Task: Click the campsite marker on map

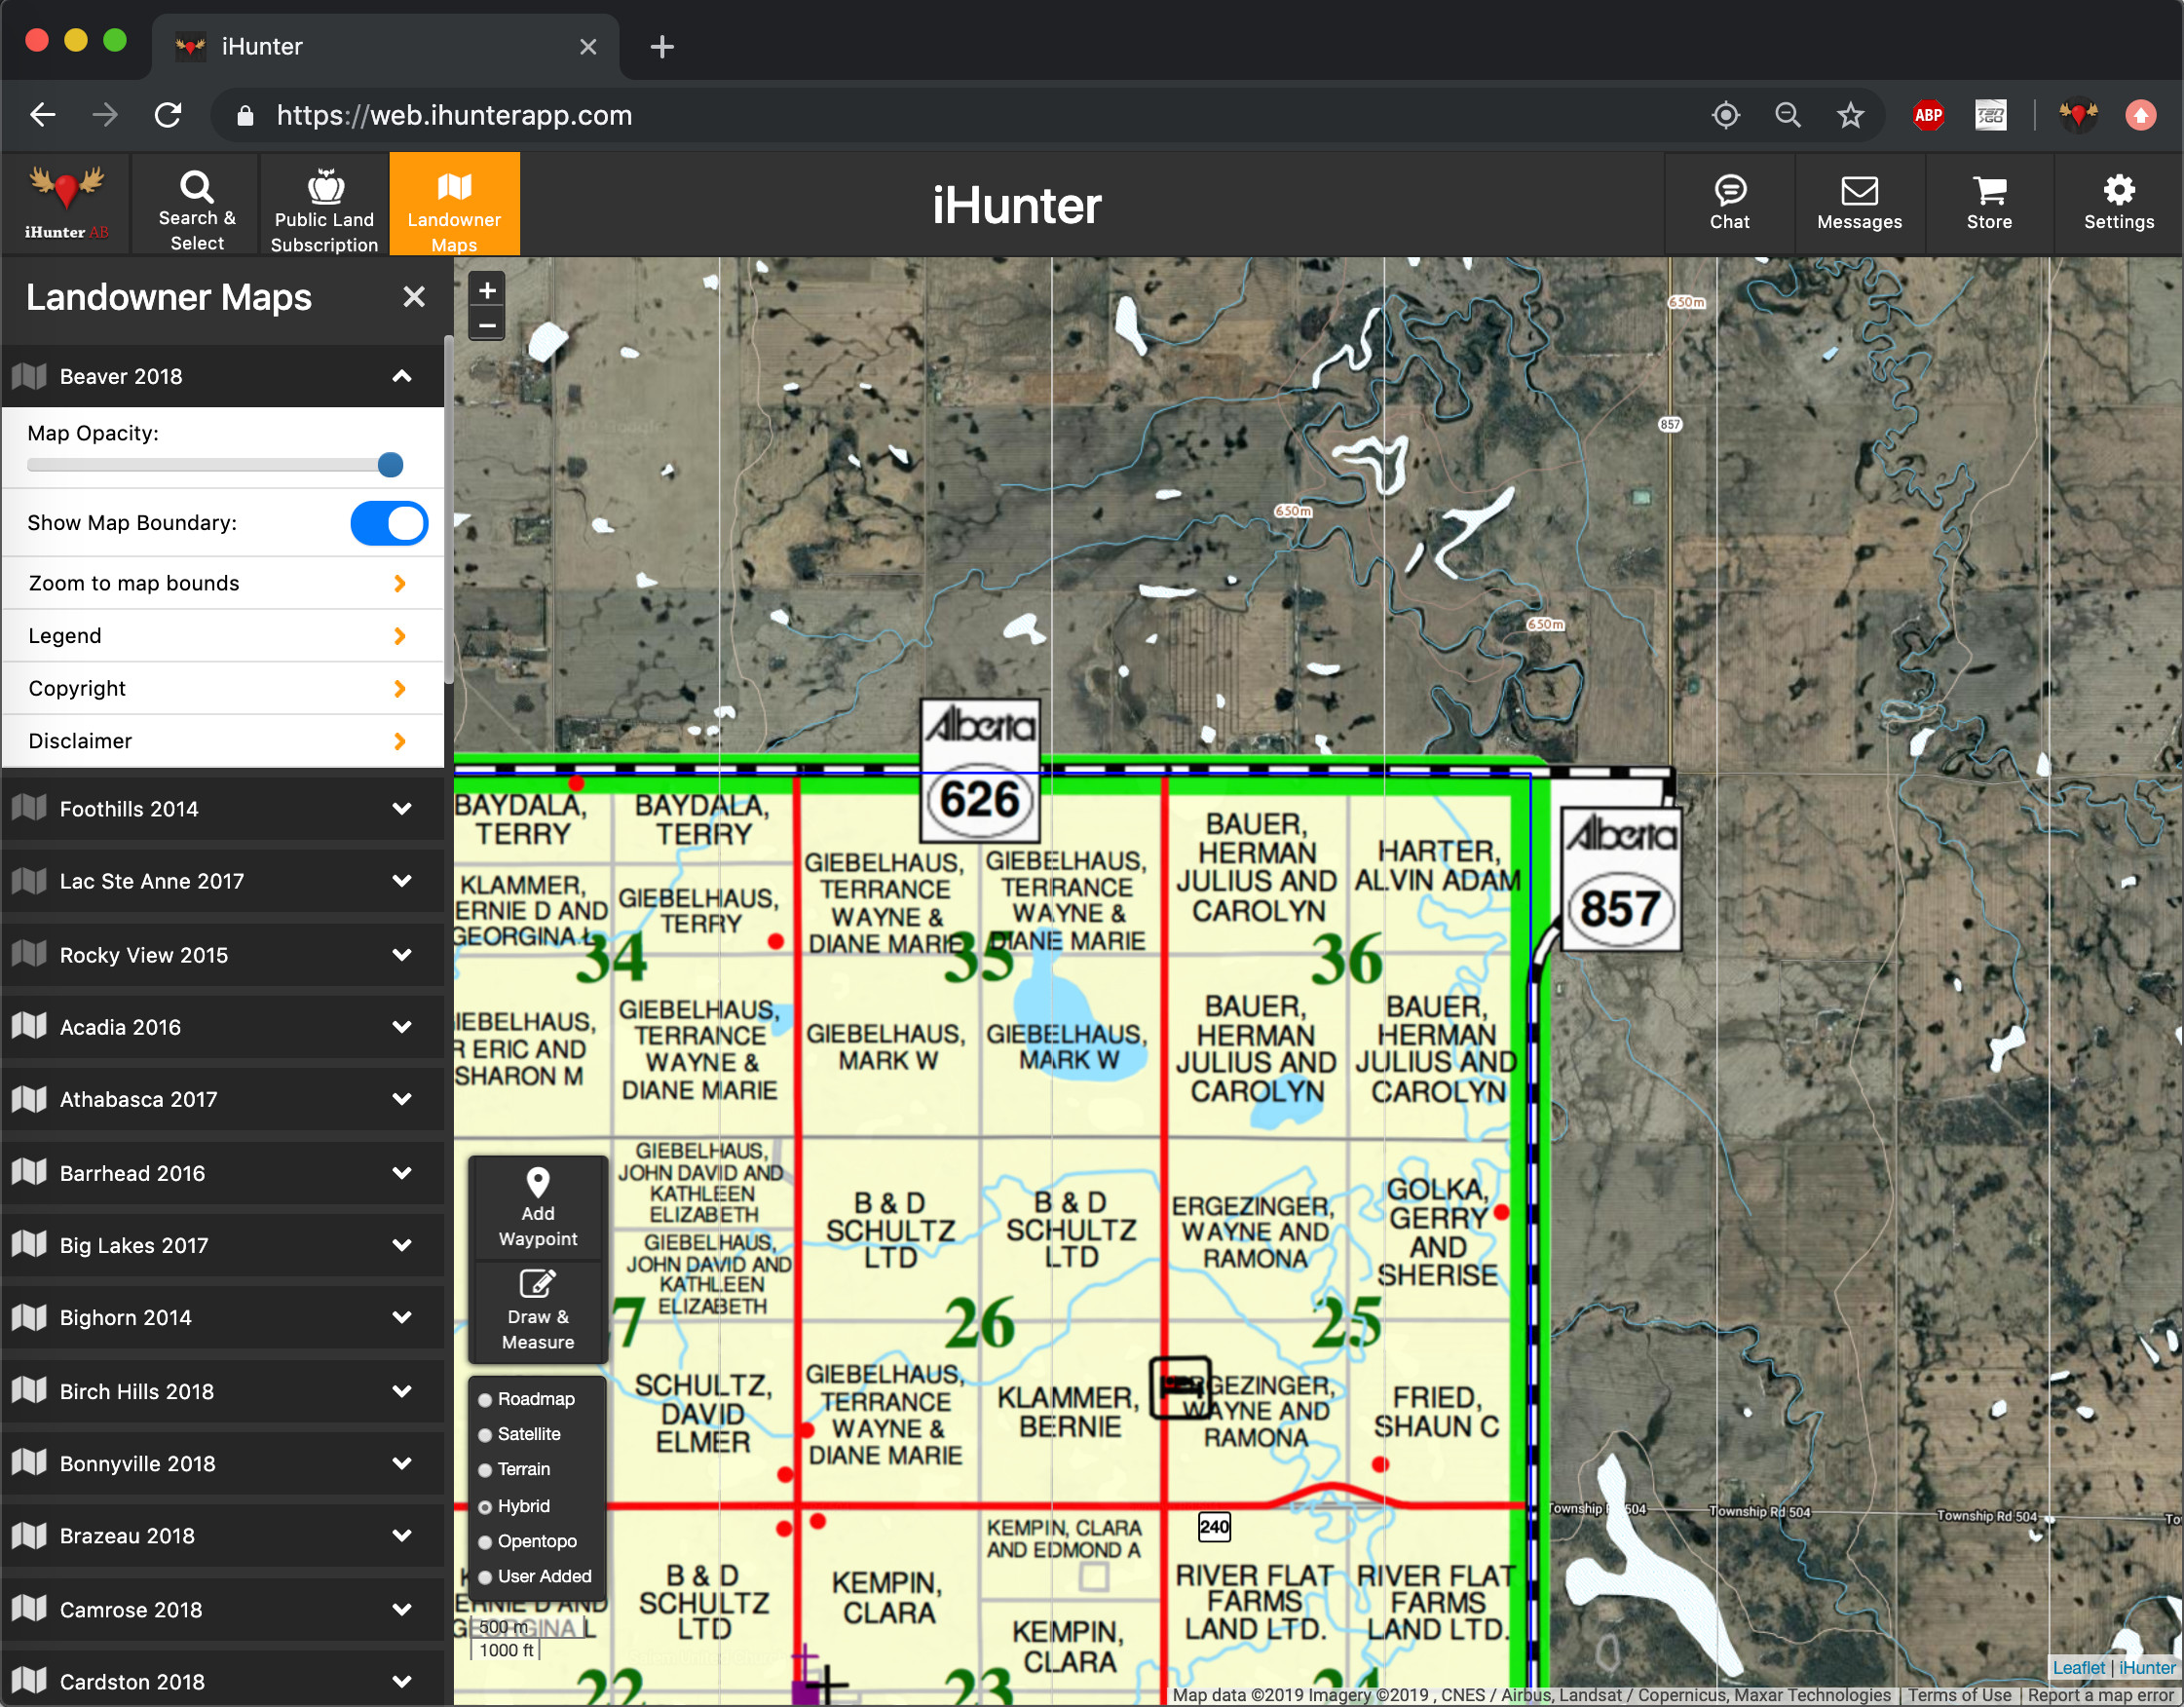Action: 1180,1387
